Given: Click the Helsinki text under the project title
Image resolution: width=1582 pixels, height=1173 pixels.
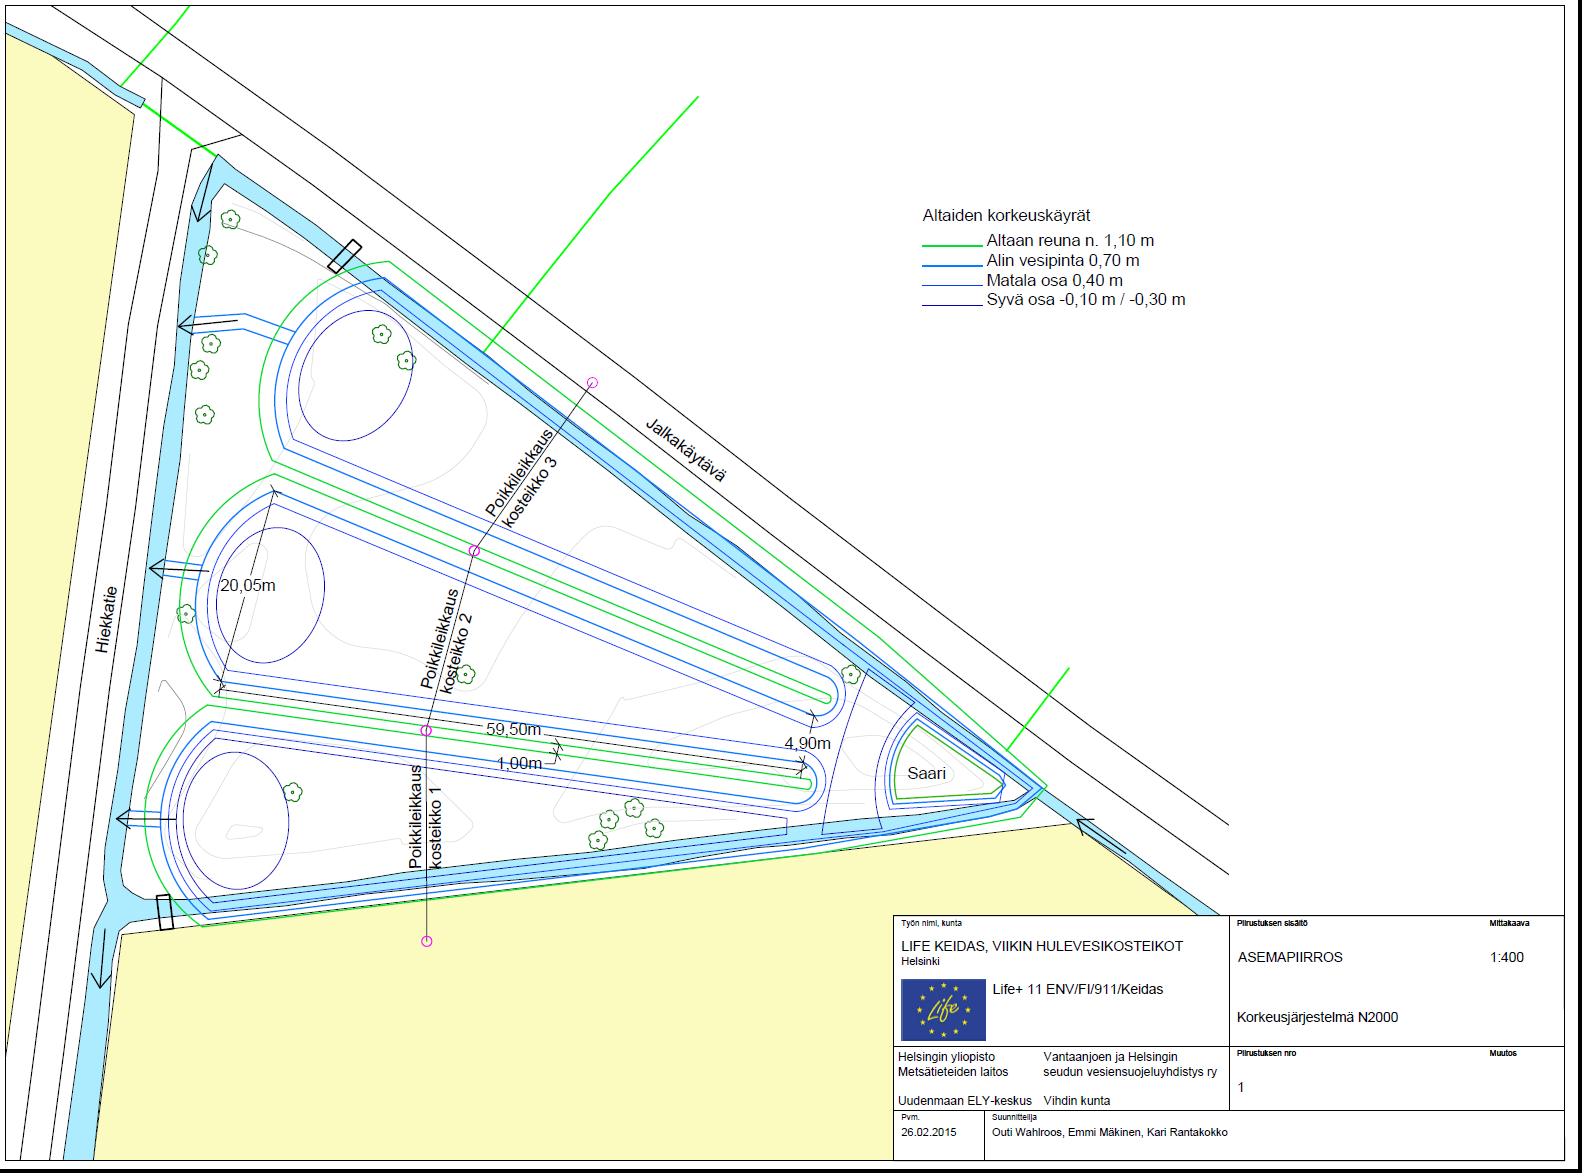Looking at the screenshot, I should click(x=920, y=961).
